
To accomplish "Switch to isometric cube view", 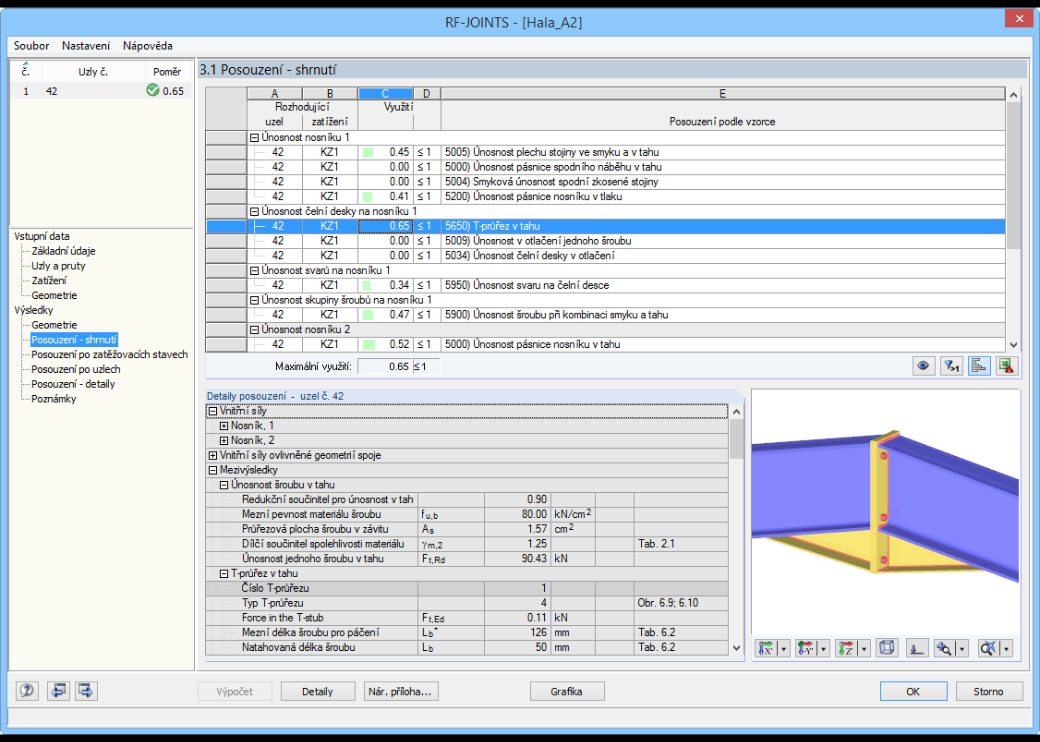I will [887, 649].
